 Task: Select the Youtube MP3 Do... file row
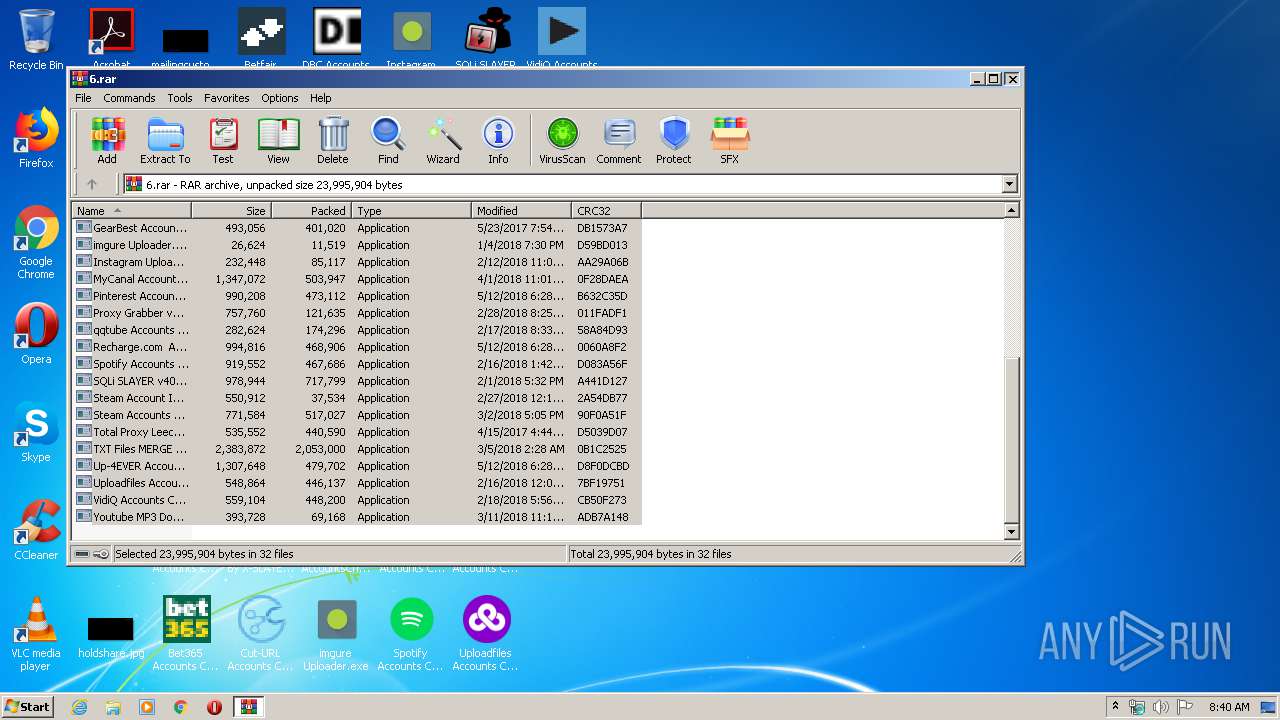357,517
